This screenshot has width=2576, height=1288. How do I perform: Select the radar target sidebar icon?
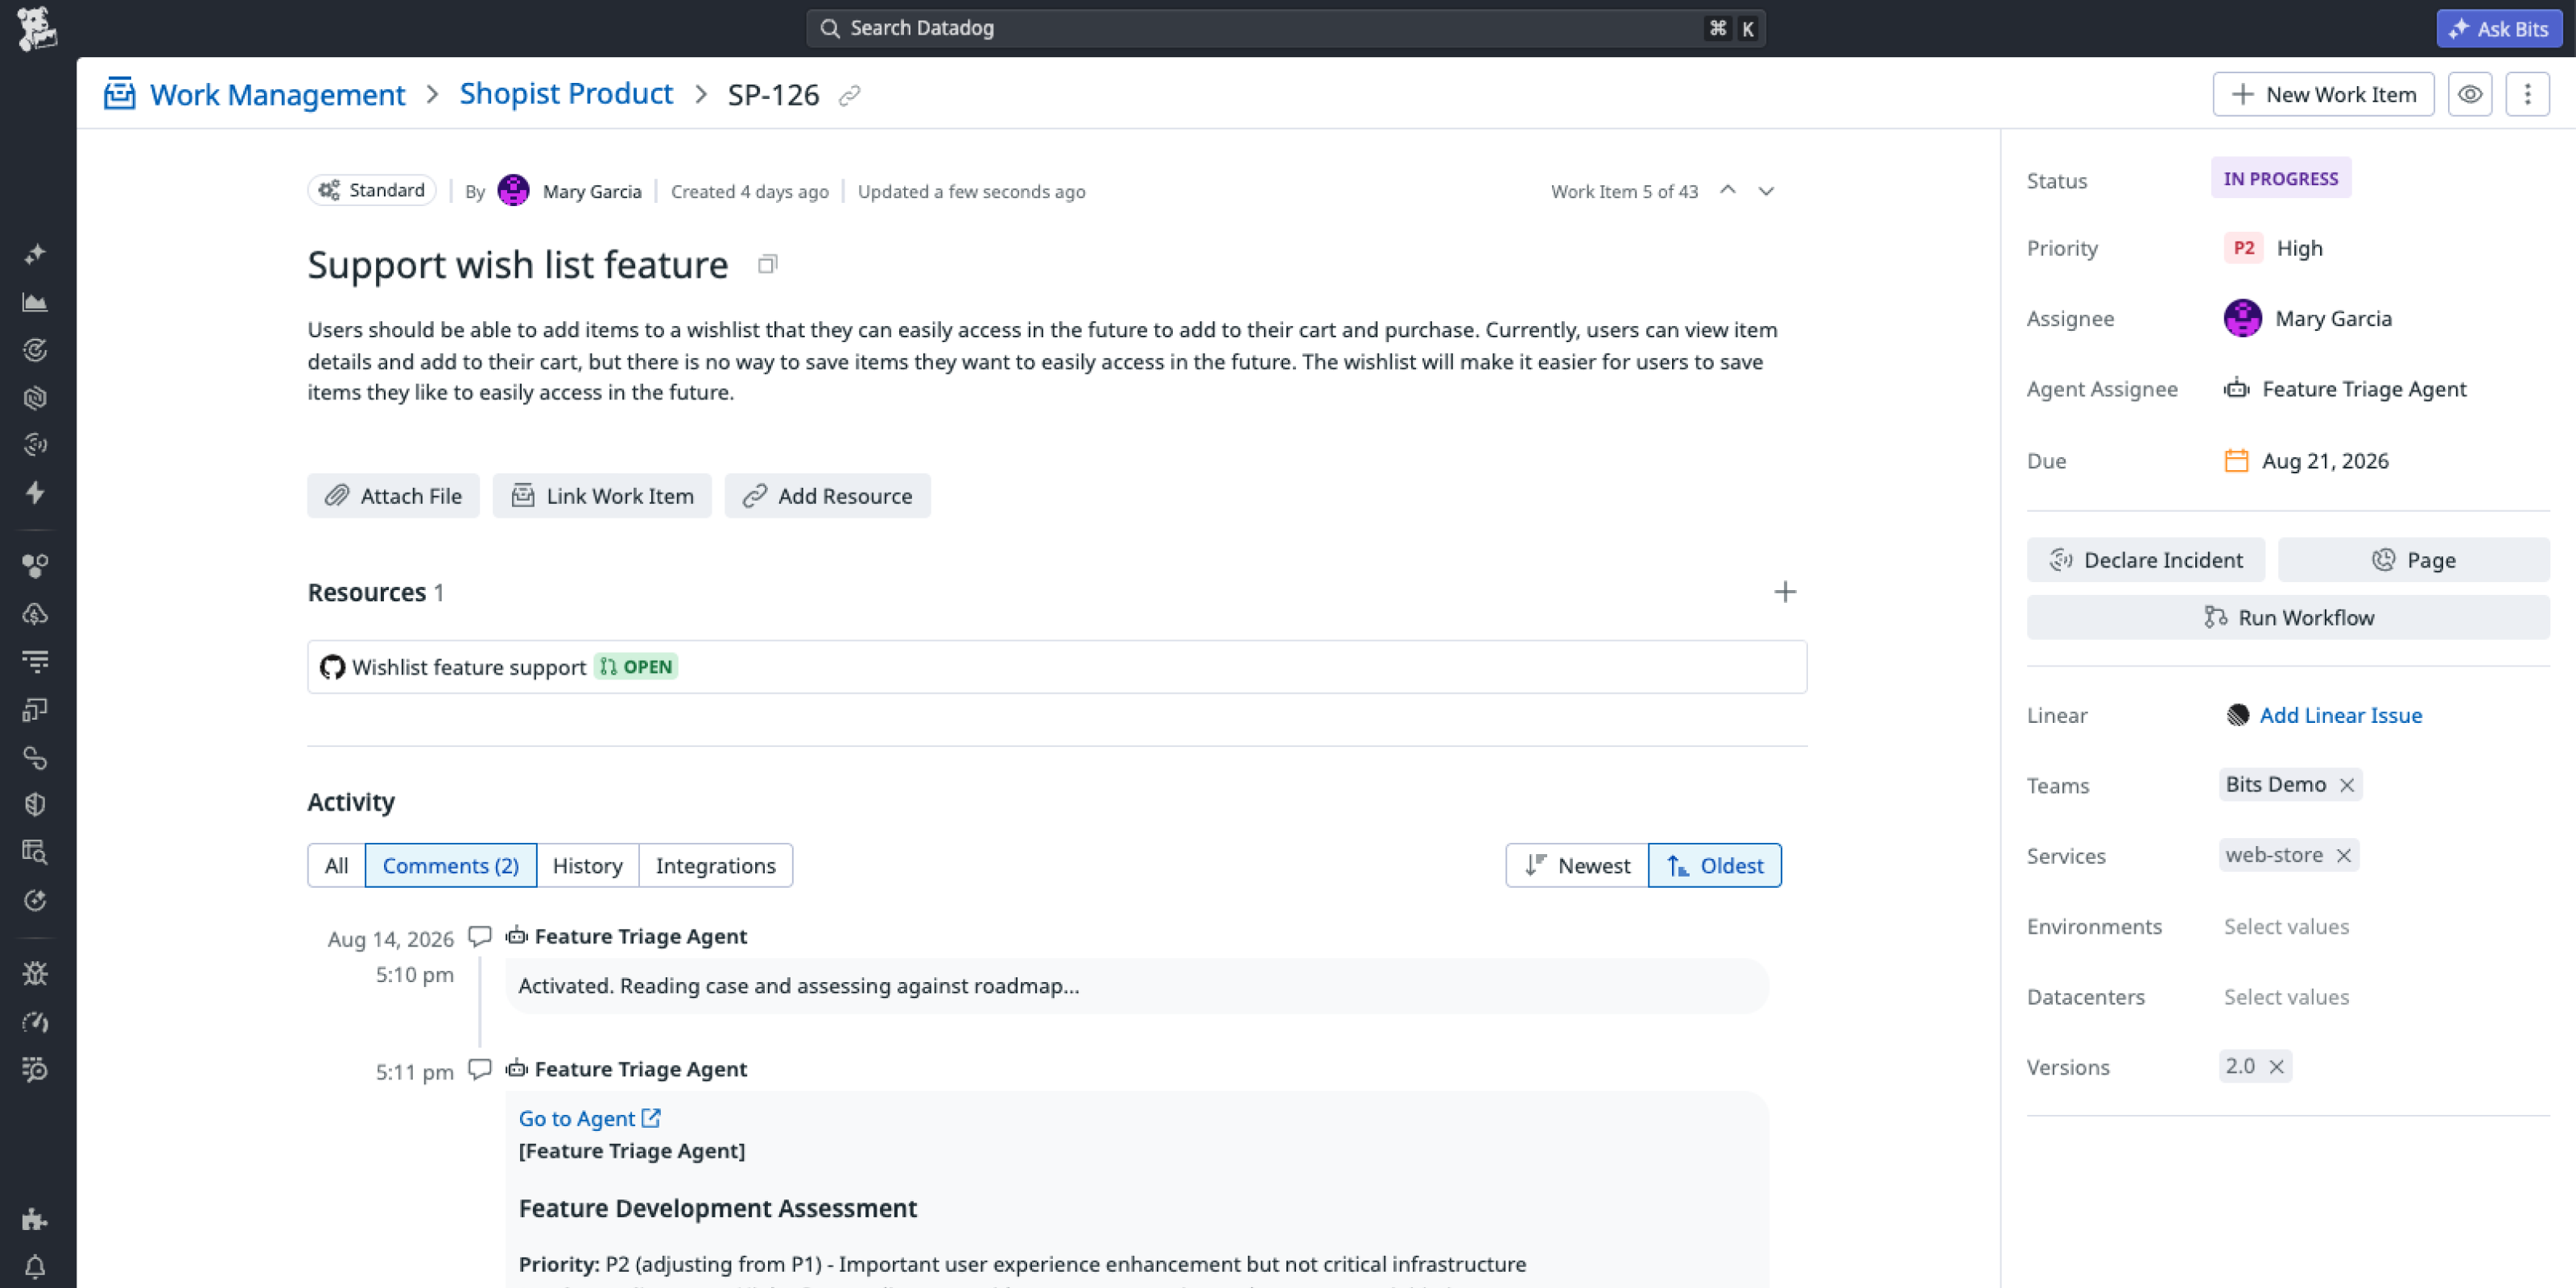click(x=35, y=350)
